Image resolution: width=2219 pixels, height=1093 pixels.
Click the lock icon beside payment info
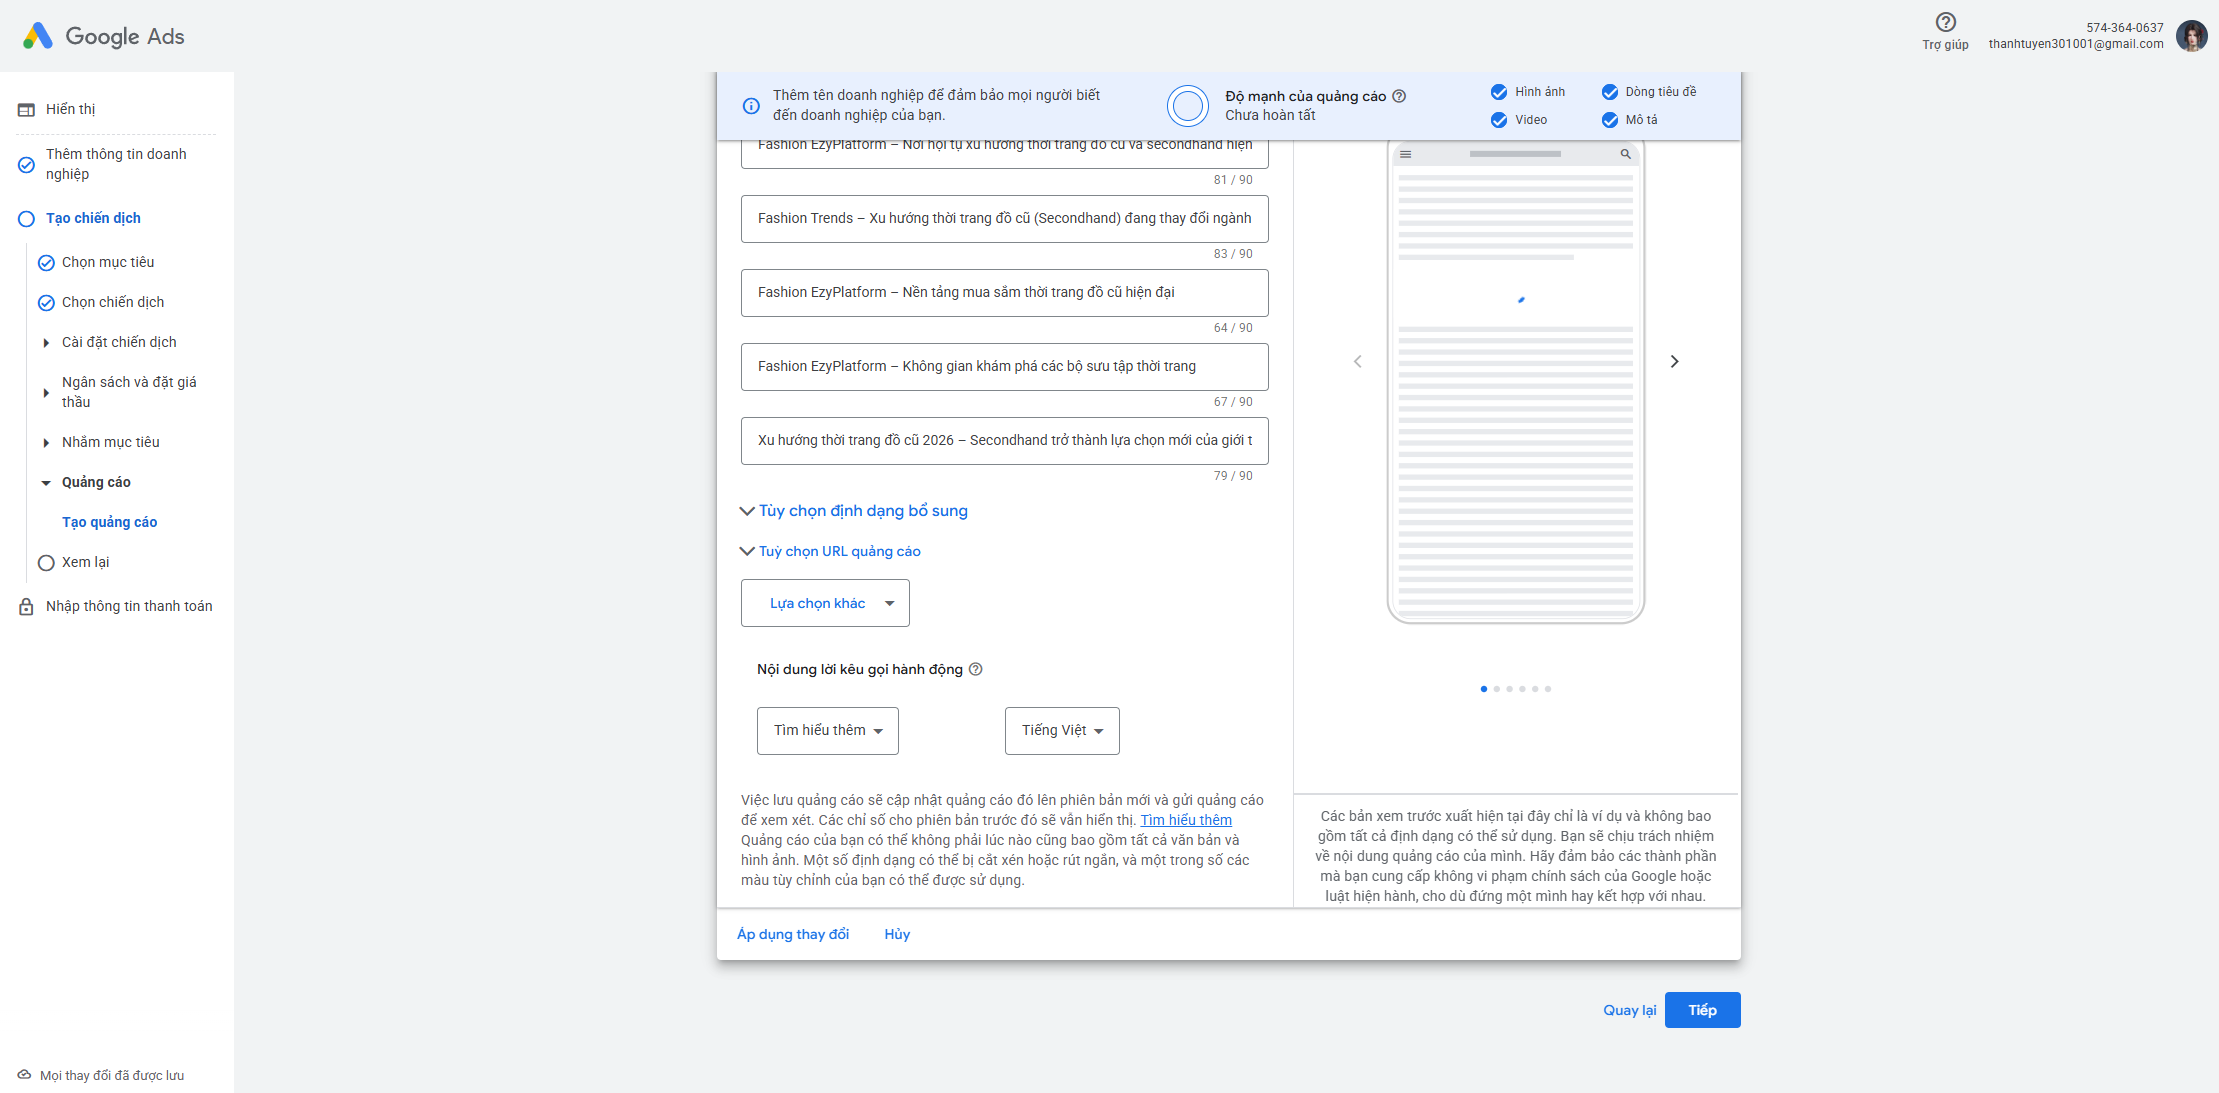(x=26, y=606)
